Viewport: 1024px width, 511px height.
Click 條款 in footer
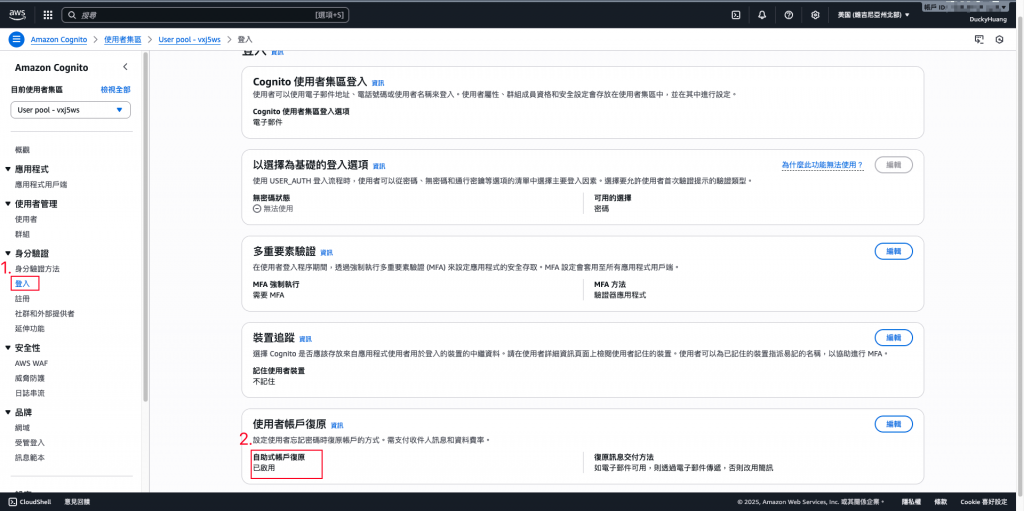point(940,502)
